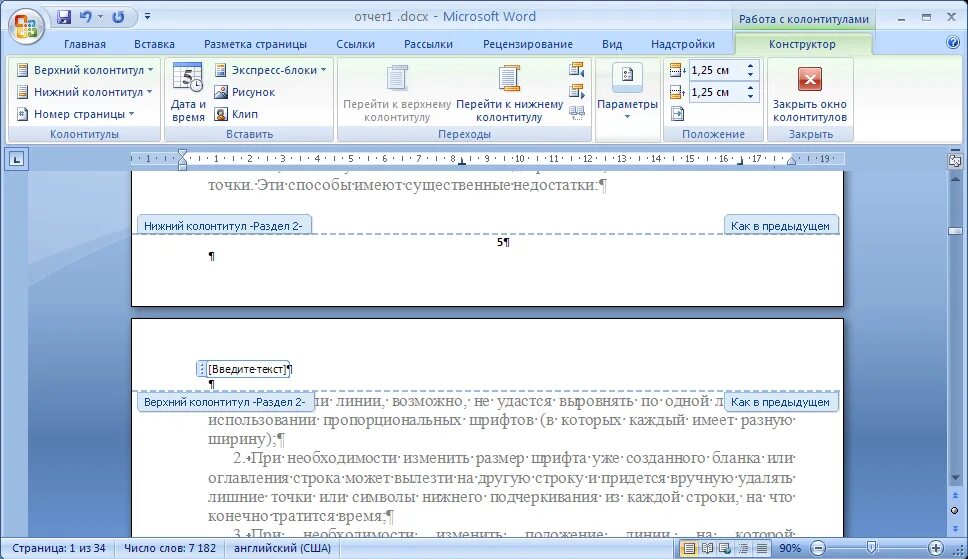
Task: Save the document with the floppy icon
Action: (x=64, y=17)
